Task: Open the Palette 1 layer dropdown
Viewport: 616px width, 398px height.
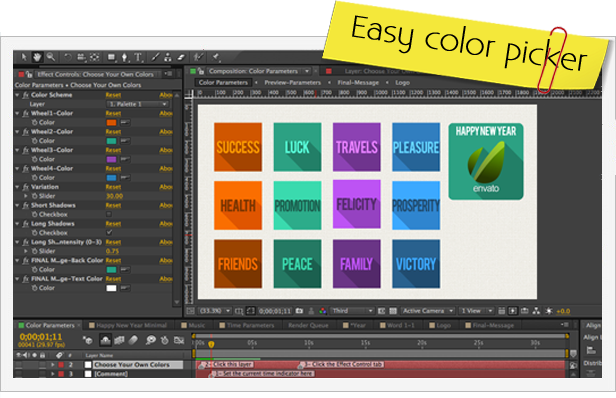Action: click(x=138, y=104)
